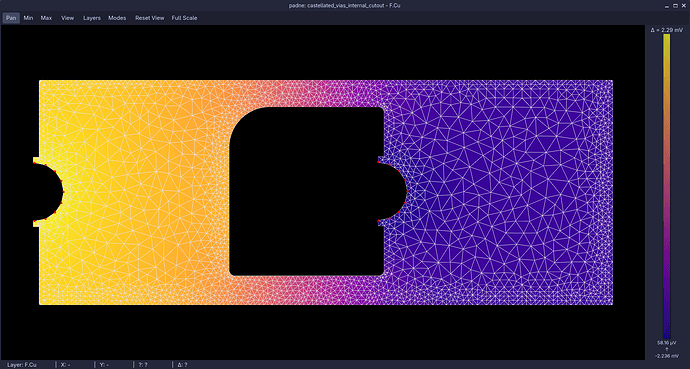This screenshot has height=369, width=690.
Task: Open the View menu
Action: coord(67,18)
